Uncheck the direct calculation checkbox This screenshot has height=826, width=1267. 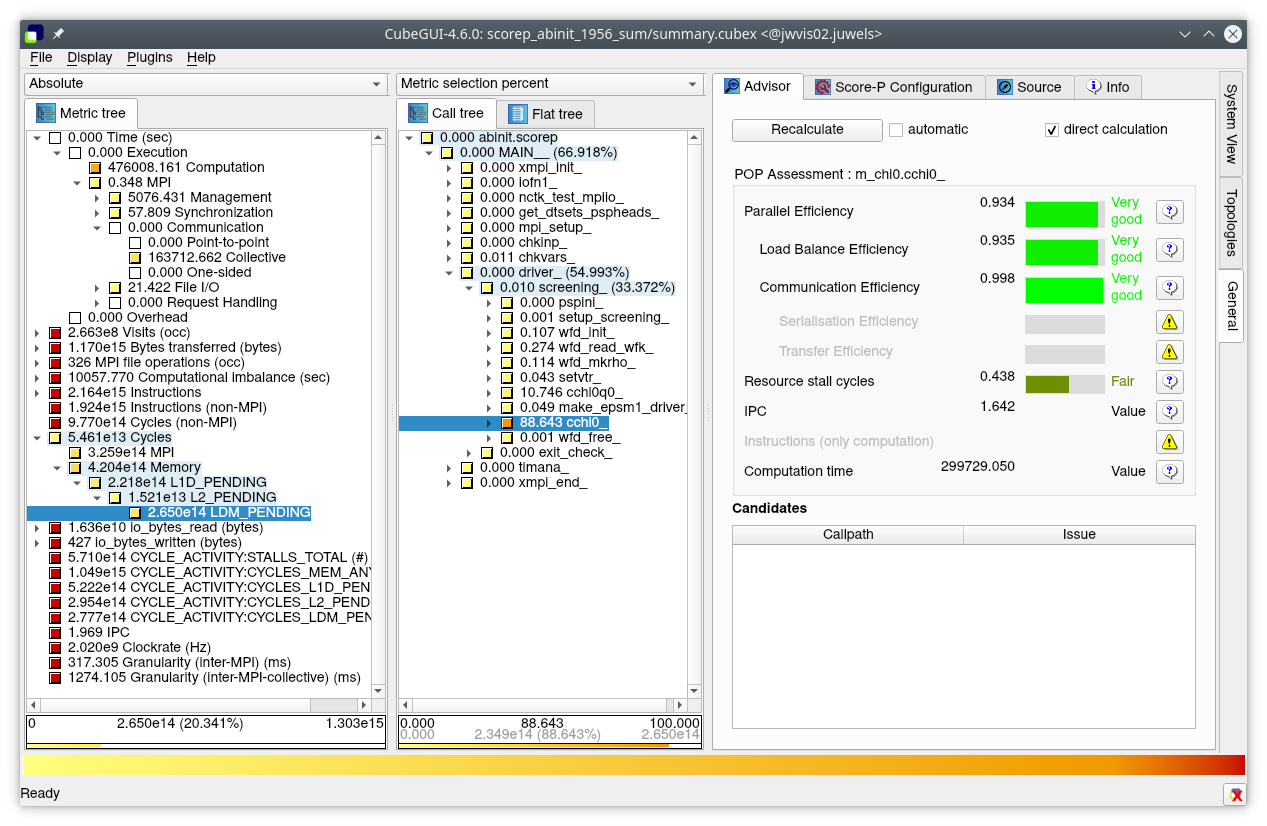(1051, 130)
